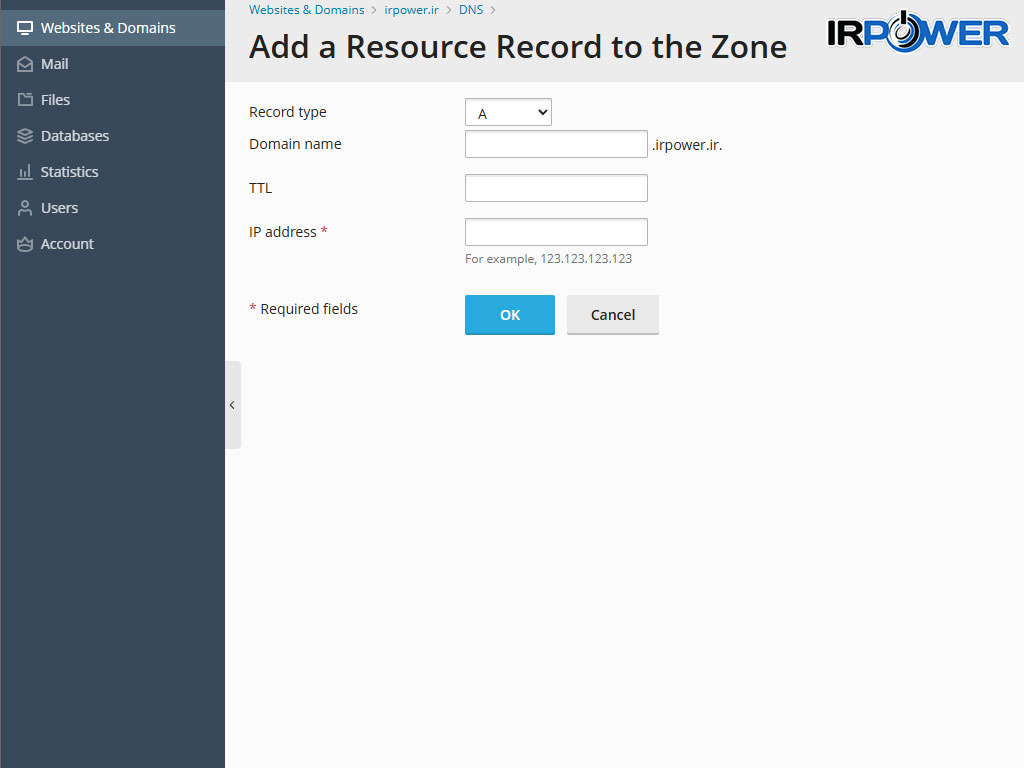Click the "Record type" text label
1024x768 pixels.
click(287, 112)
